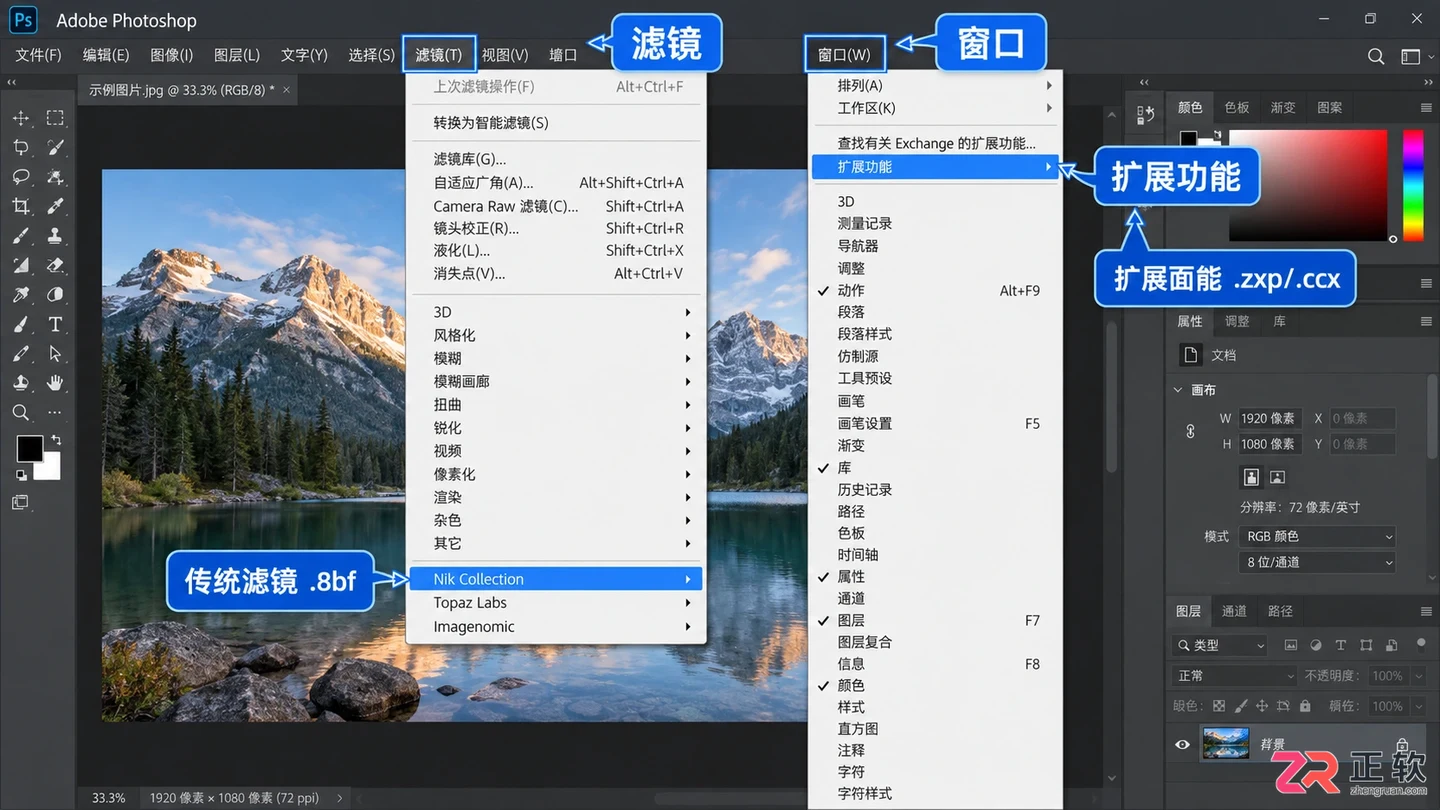1440x810 pixels.
Task: Open the 模式 RGB 颜色 dropdown
Action: (1317, 536)
